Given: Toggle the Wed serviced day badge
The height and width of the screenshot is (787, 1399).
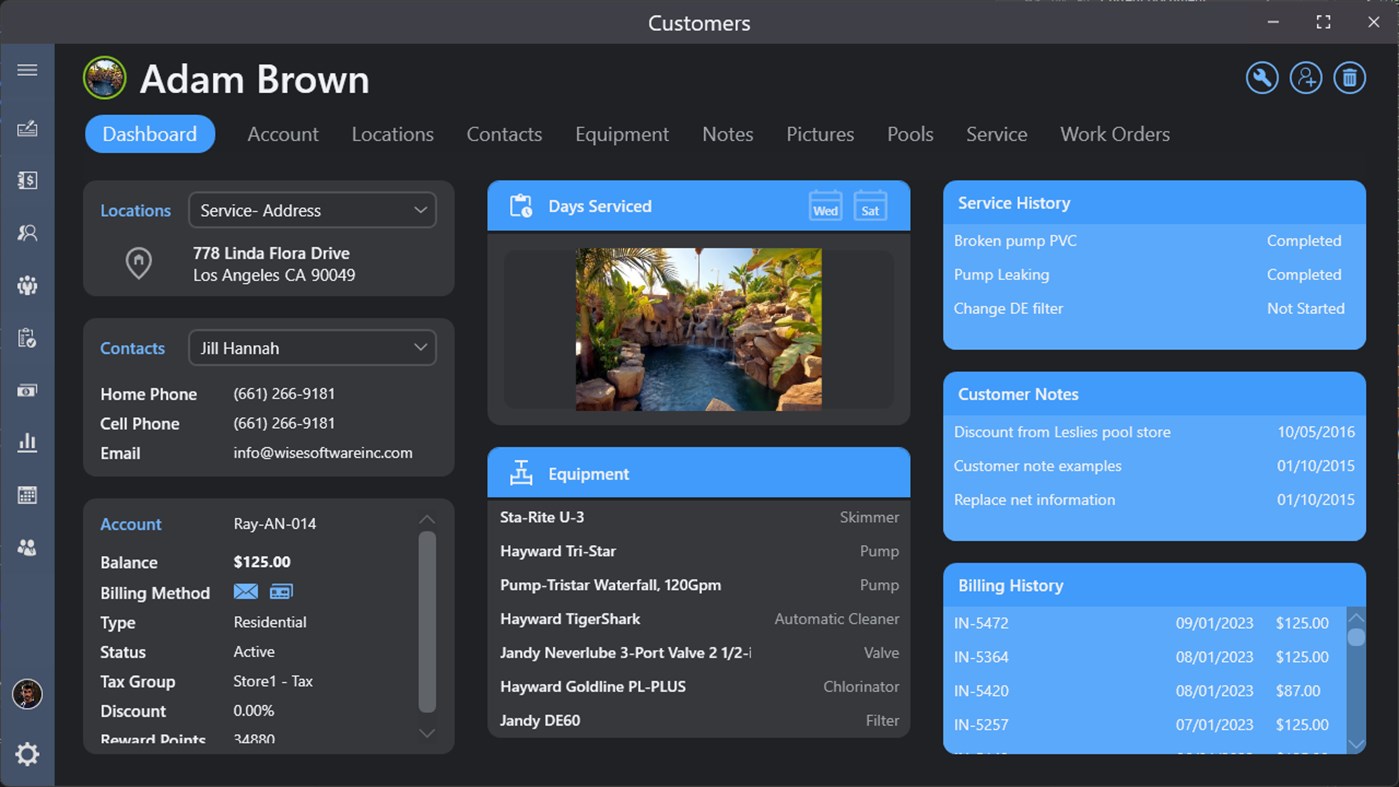Looking at the screenshot, I should tap(825, 205).
